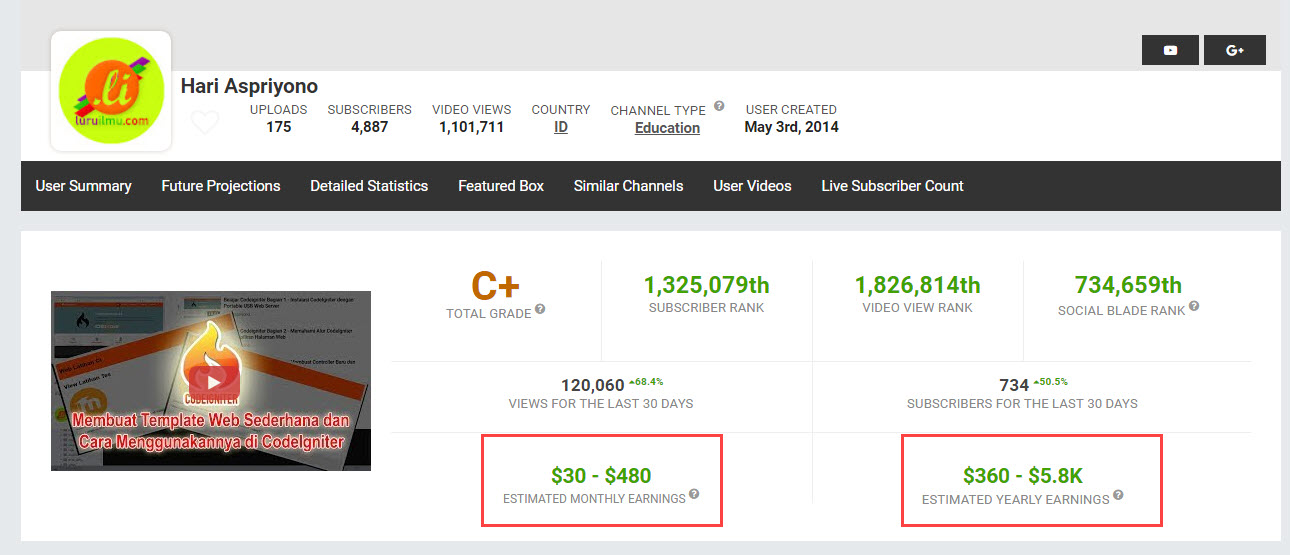Open the YouTube channel icon button
Screen dimensions: 1290x555
1170,50
